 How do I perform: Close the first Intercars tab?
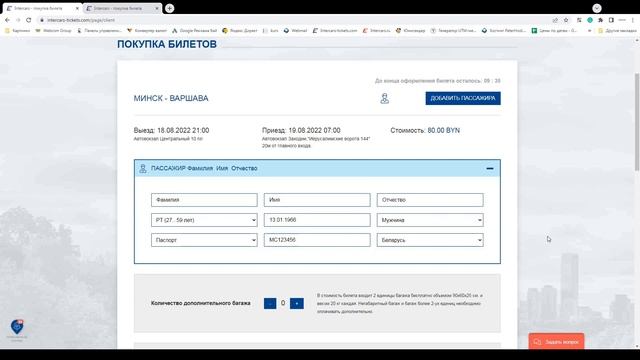(77, 8)
